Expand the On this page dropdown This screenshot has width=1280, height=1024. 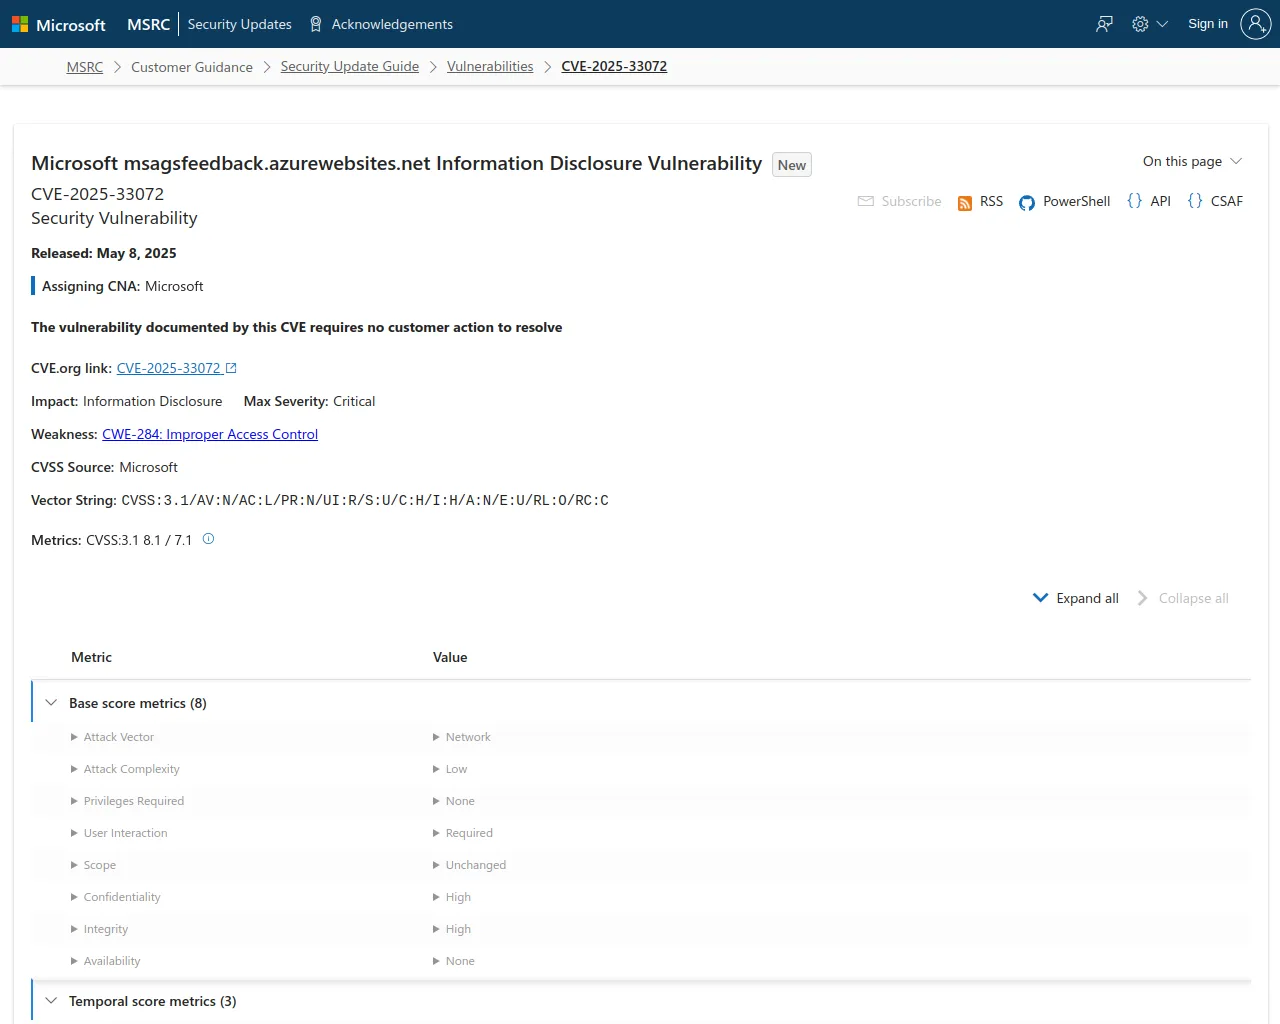[x=1192, y=161]
